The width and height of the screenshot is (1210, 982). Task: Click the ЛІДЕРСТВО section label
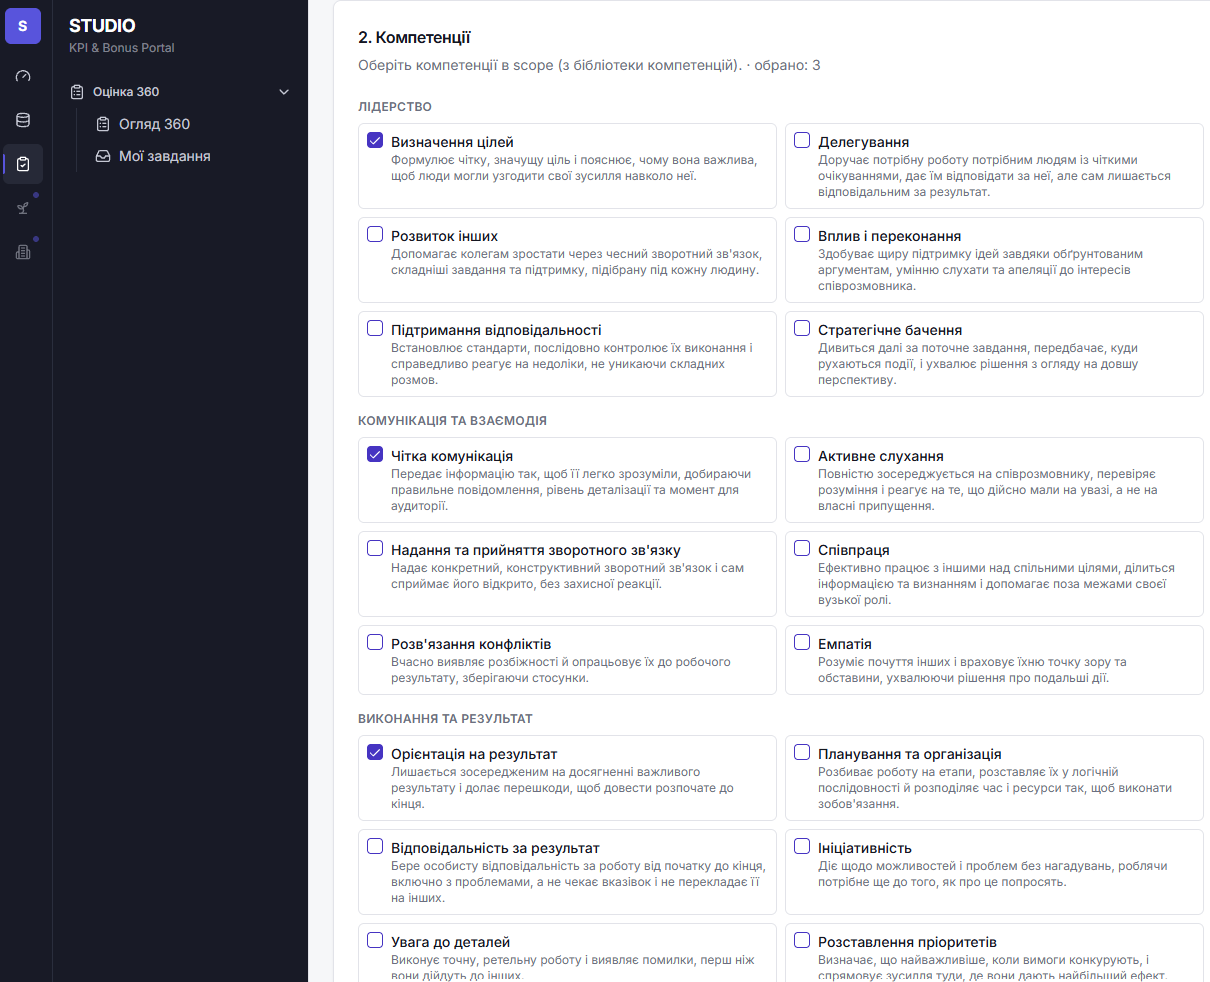tap(395, 107)
